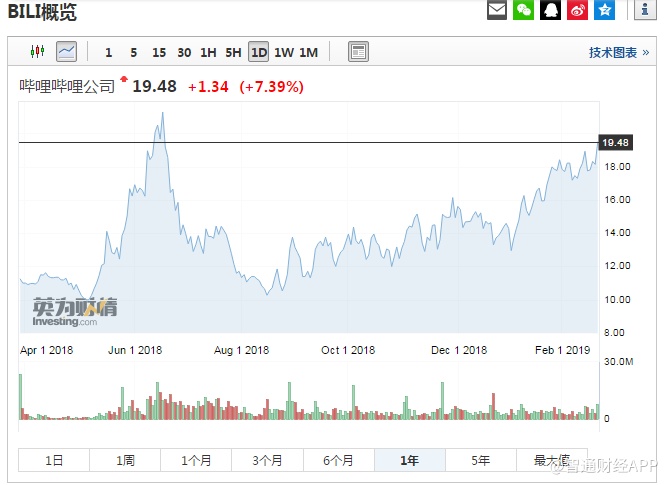This screenshot has height=485, width=668.
Task: Select the 1H interval
Action: (x=208, y=52)
